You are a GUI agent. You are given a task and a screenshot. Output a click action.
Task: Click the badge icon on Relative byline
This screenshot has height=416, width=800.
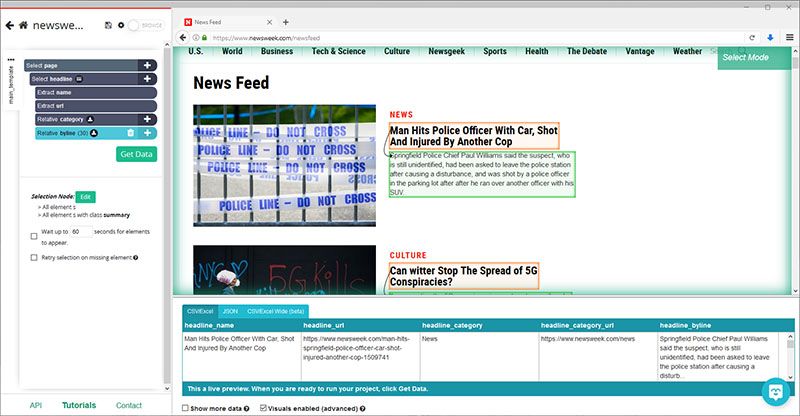(x=94, y=133)
